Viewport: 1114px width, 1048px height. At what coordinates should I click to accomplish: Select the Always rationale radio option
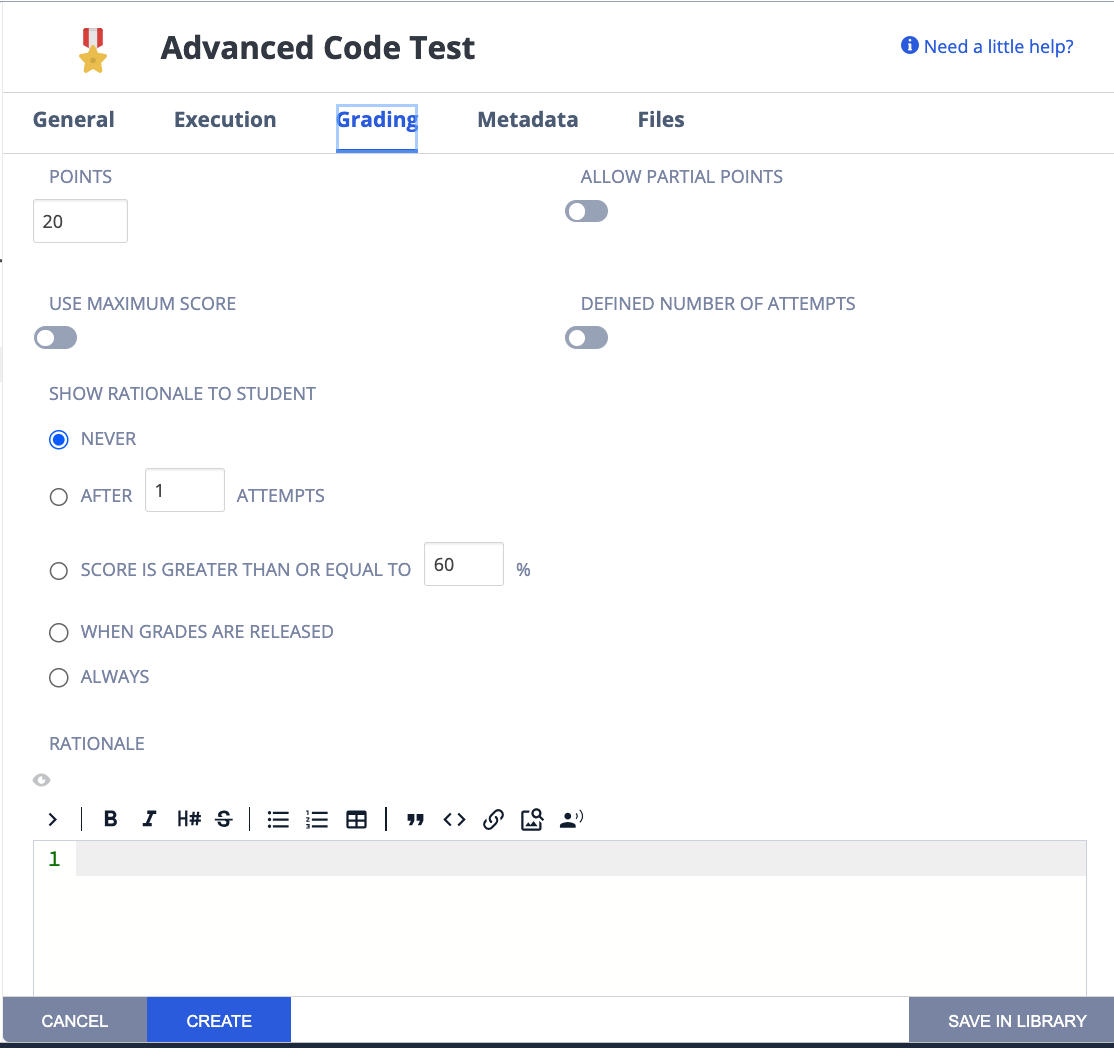tap(59, 677)
